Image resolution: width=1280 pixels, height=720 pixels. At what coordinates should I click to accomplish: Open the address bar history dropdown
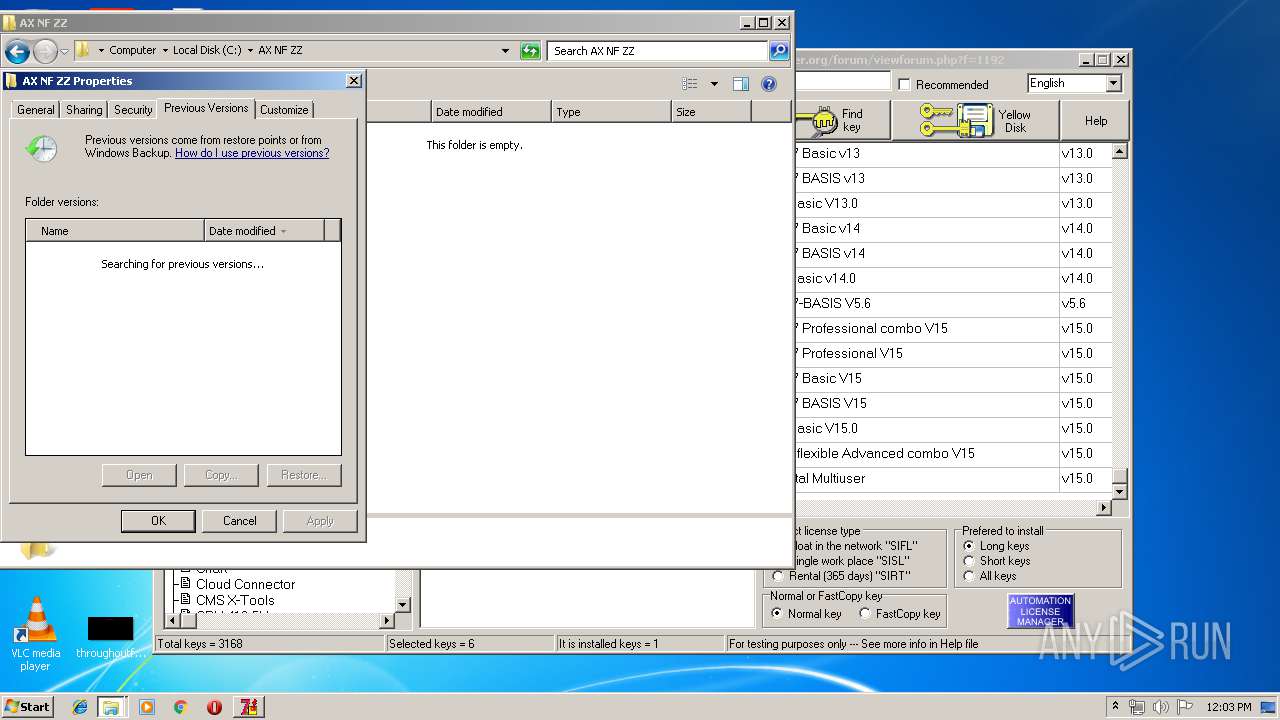pos(505,51)
